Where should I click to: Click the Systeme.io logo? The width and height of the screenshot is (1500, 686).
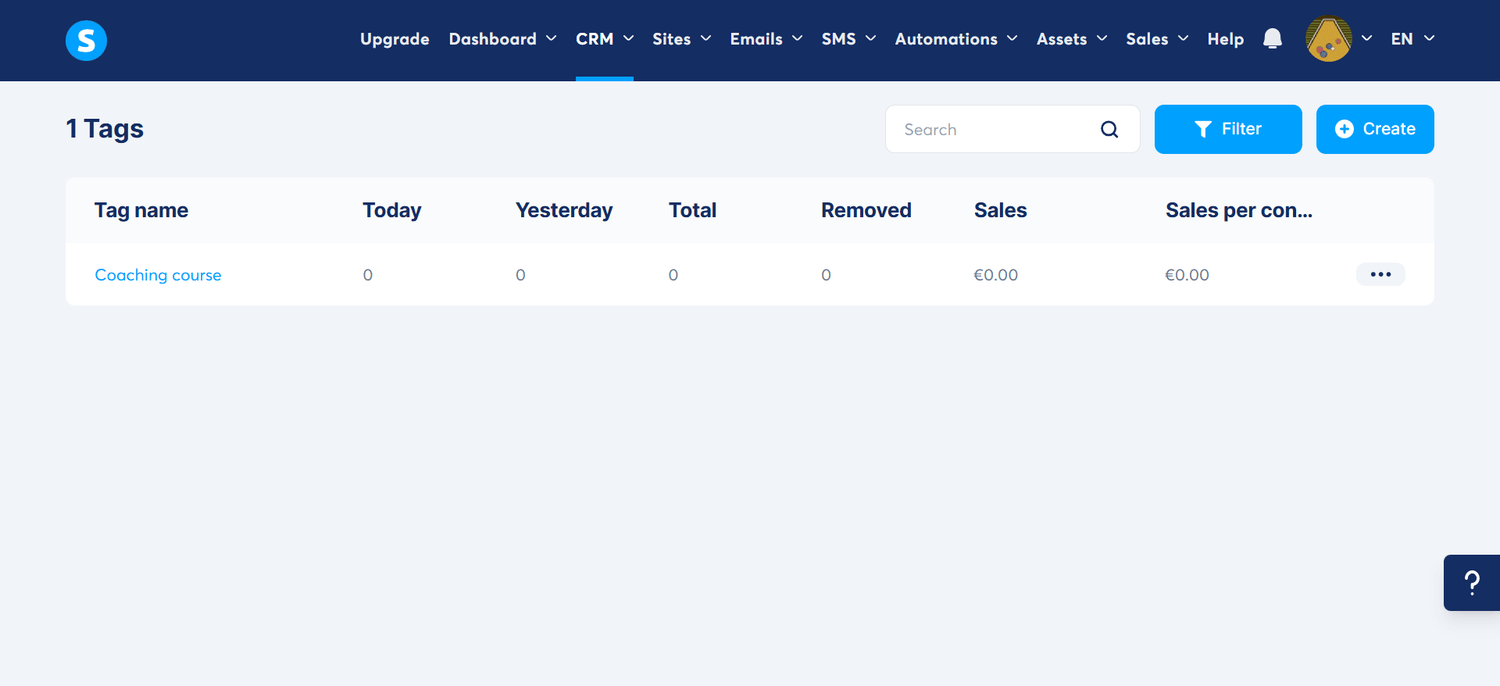(x=85, y=40)
